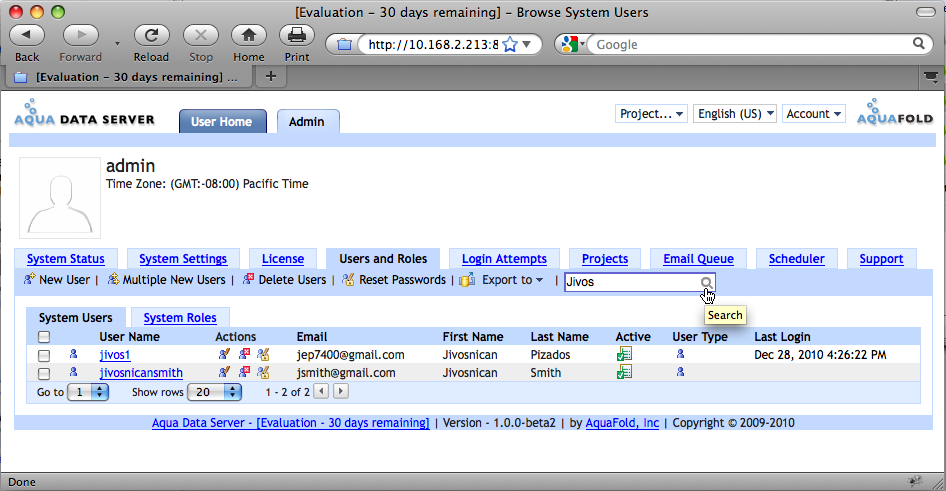The width and height of the screenshot is (946, 491).
Task: Click Active status icon for jivosnicansmith
Action: click(624, 372)
